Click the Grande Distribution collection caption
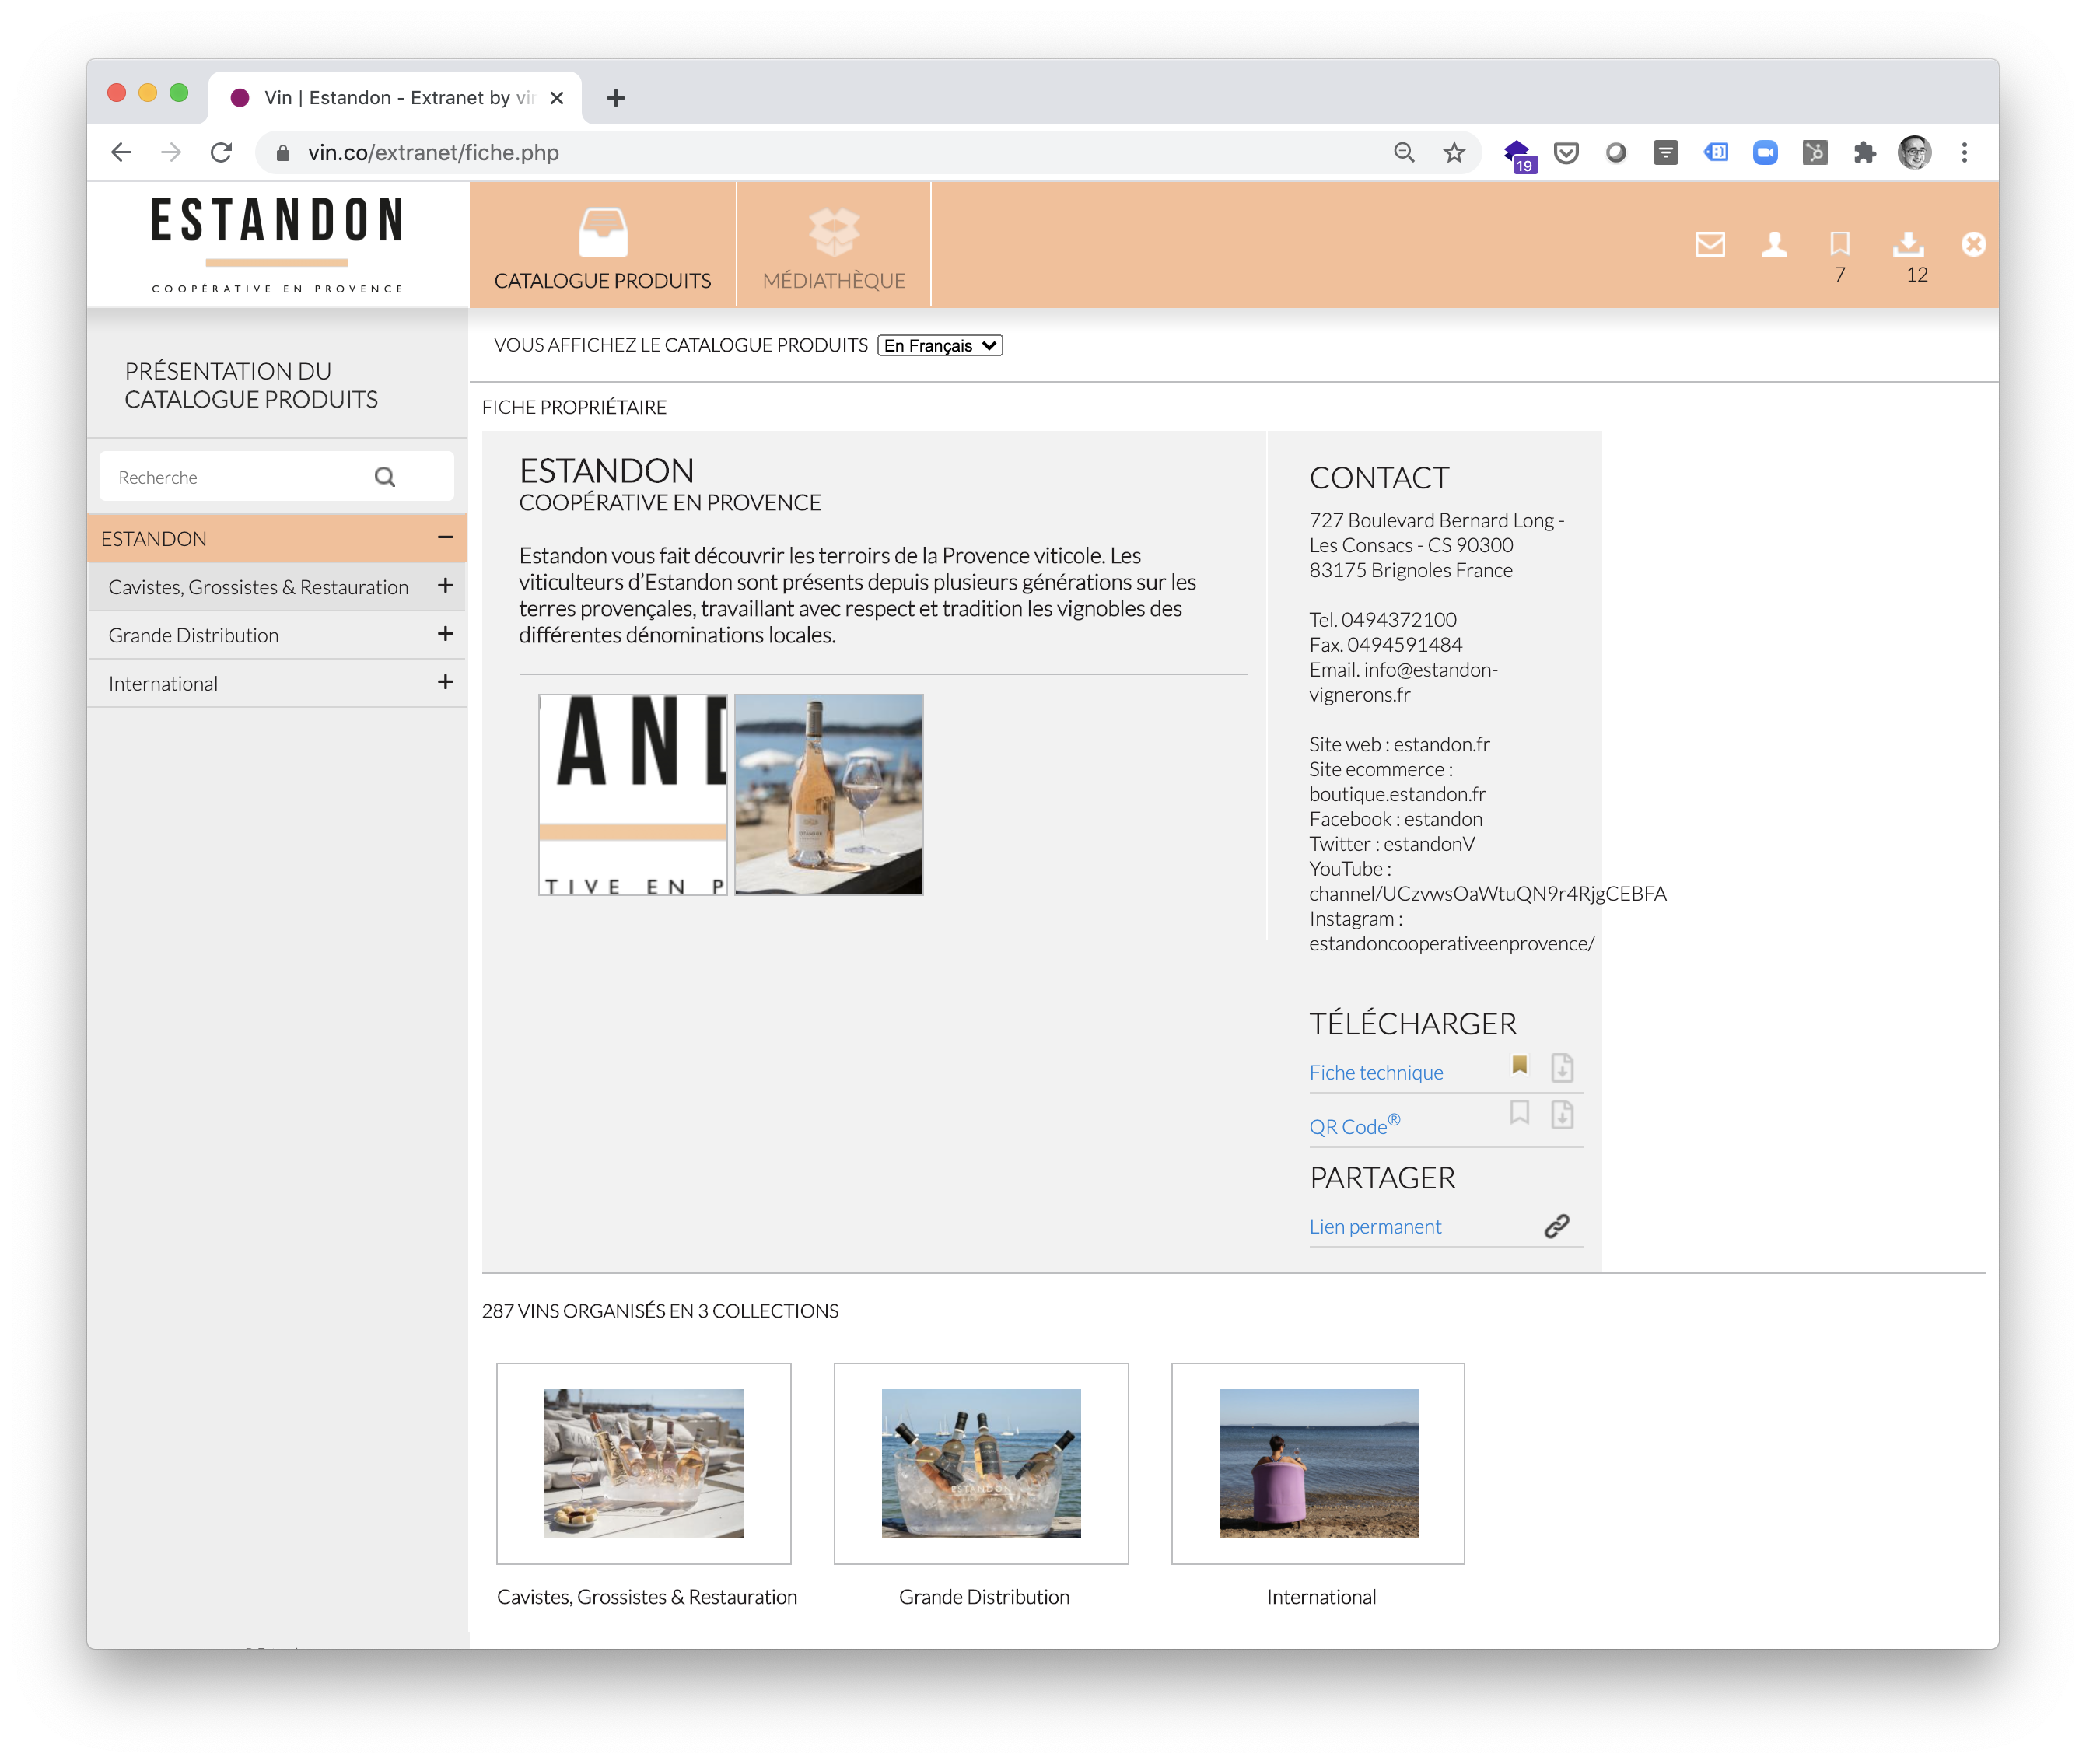Screen dimensions: 2086x1764 coord(983,1597)
